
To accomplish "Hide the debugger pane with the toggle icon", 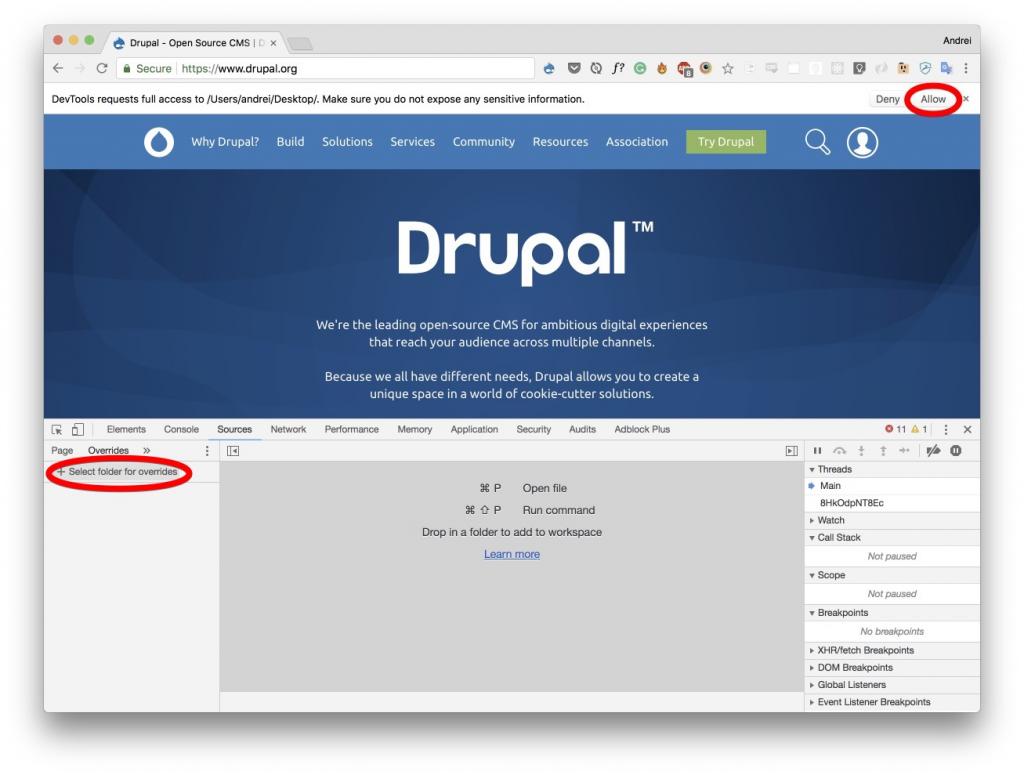I will [x=792, y=451].
